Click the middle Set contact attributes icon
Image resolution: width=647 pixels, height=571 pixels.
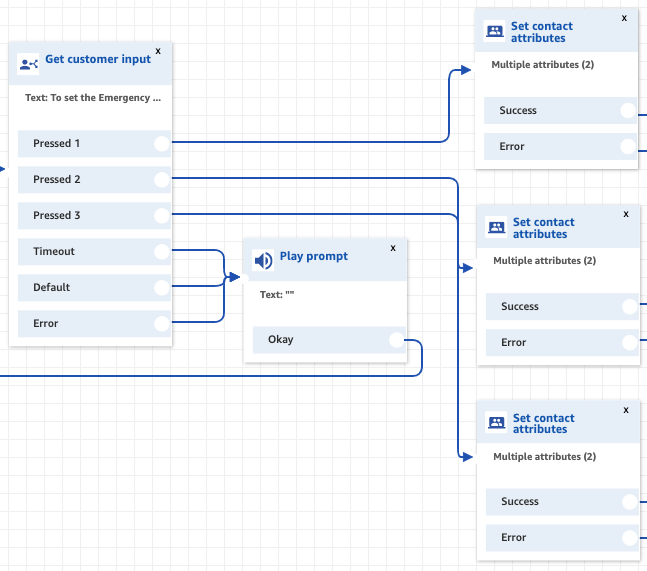click(x=496, y=227)
